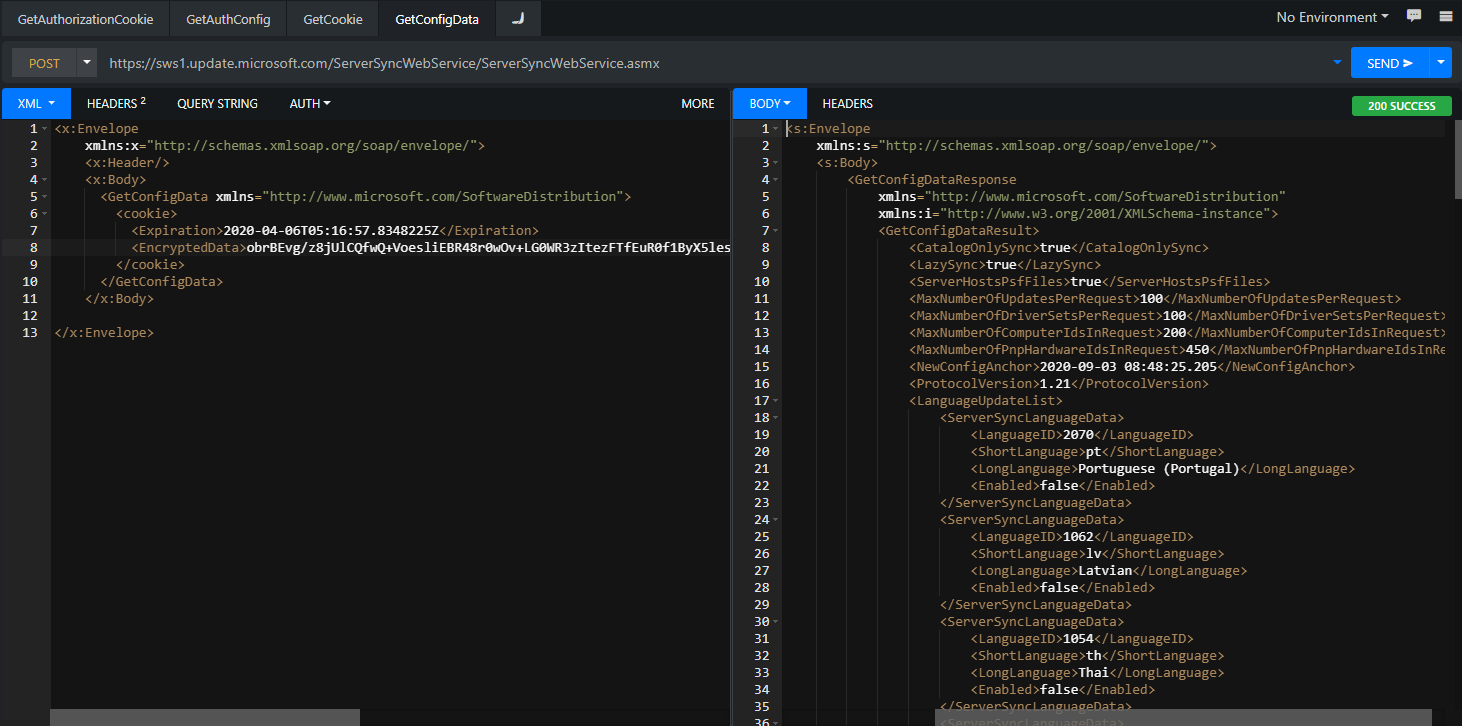Click the MaxNumberOfPnpHardwareIdsInRequest 450 line

1178,350
